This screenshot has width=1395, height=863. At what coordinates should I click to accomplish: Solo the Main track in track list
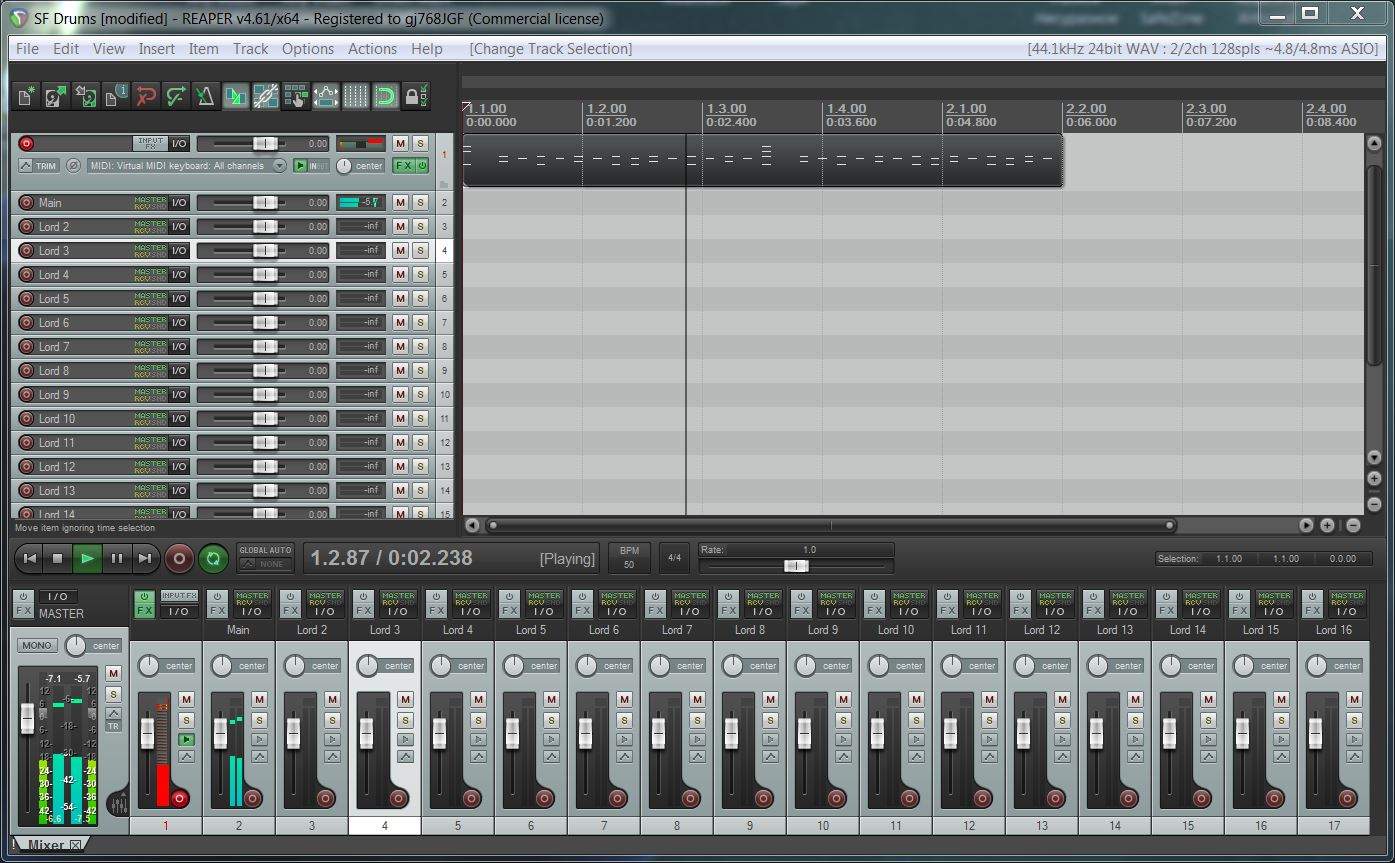(420, 203)
